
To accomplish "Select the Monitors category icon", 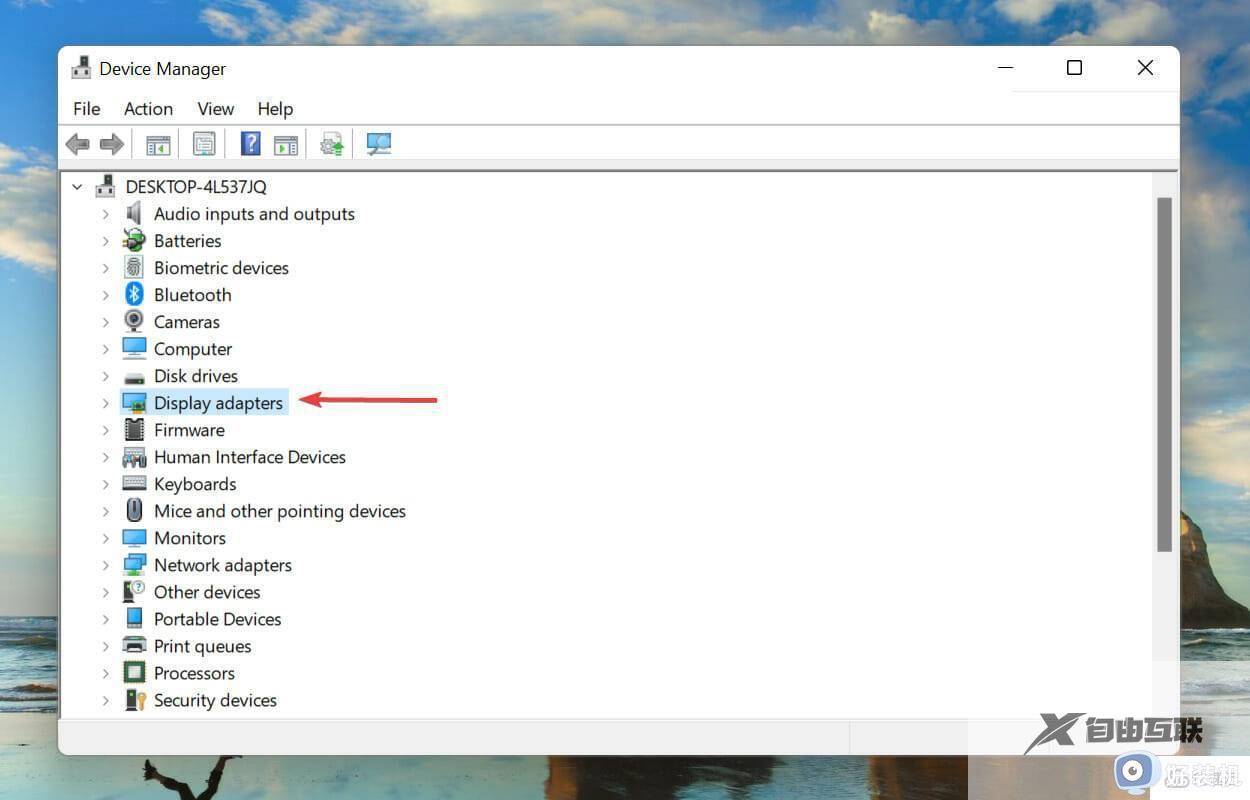I will pyautogui.click(x=135, y=537).
